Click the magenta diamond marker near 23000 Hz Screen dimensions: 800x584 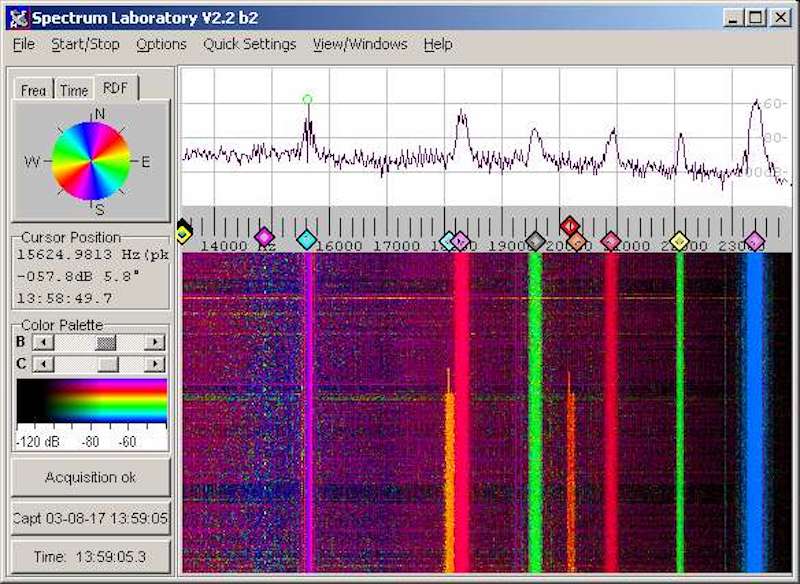(x=755, y=241)
